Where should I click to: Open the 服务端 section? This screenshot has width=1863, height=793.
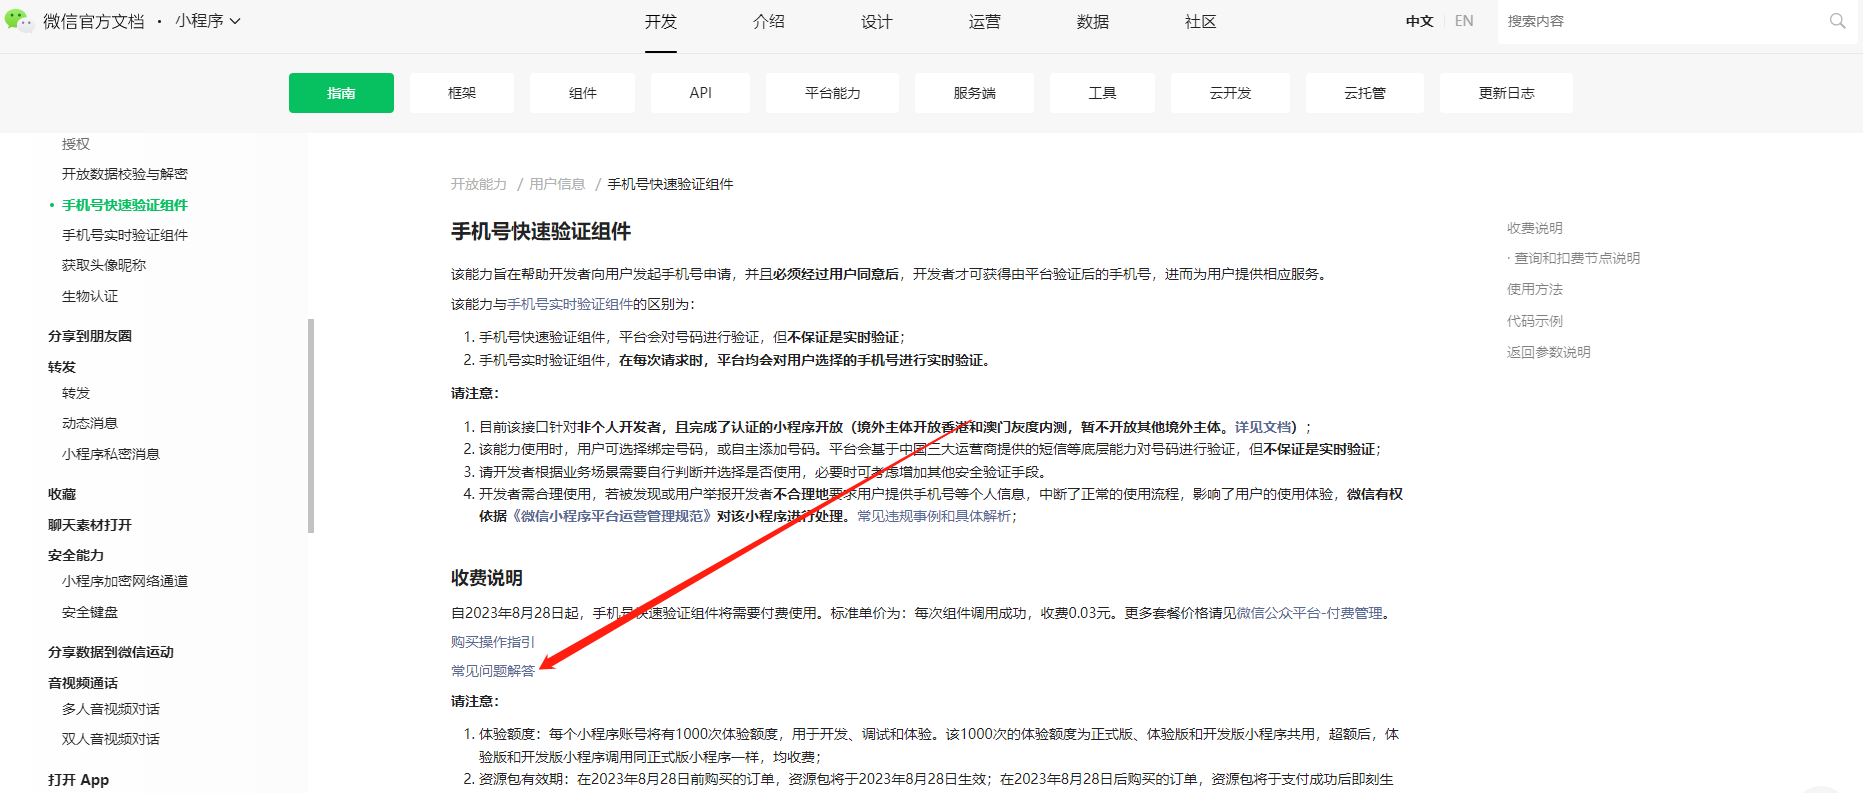pyautogui.click(x=975, y=93)
